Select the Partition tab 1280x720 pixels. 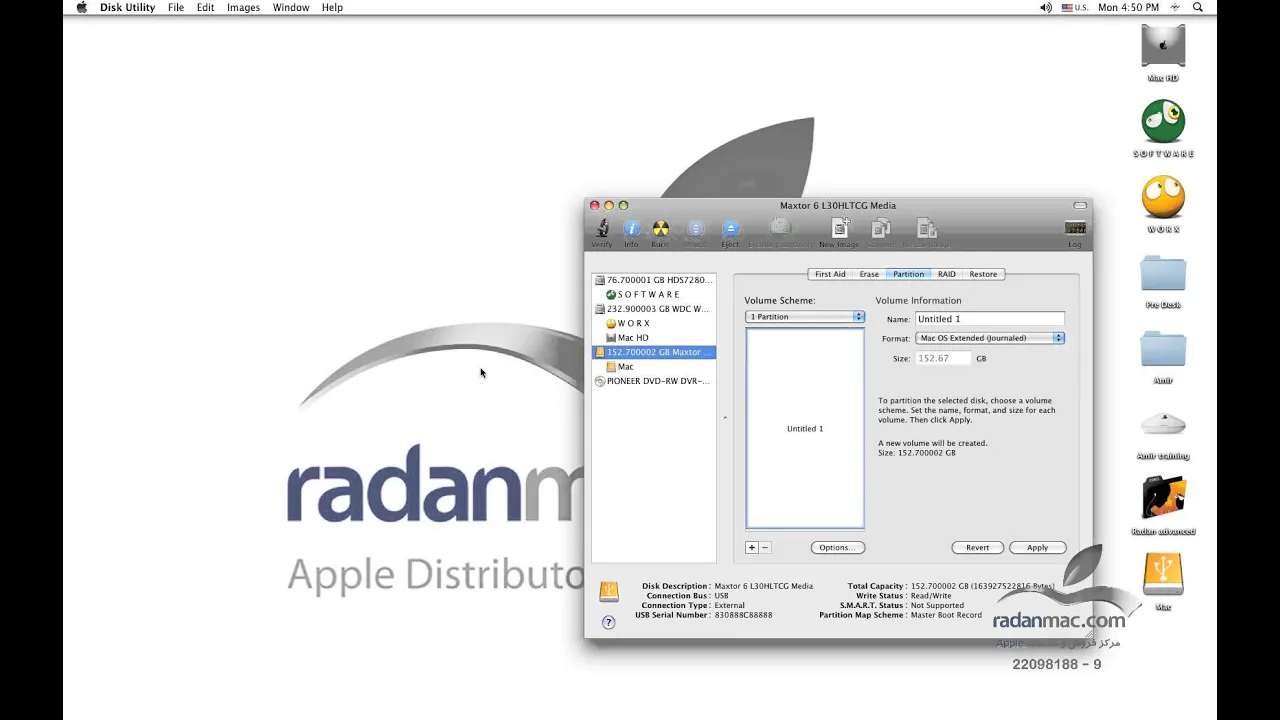click(908, 274)
